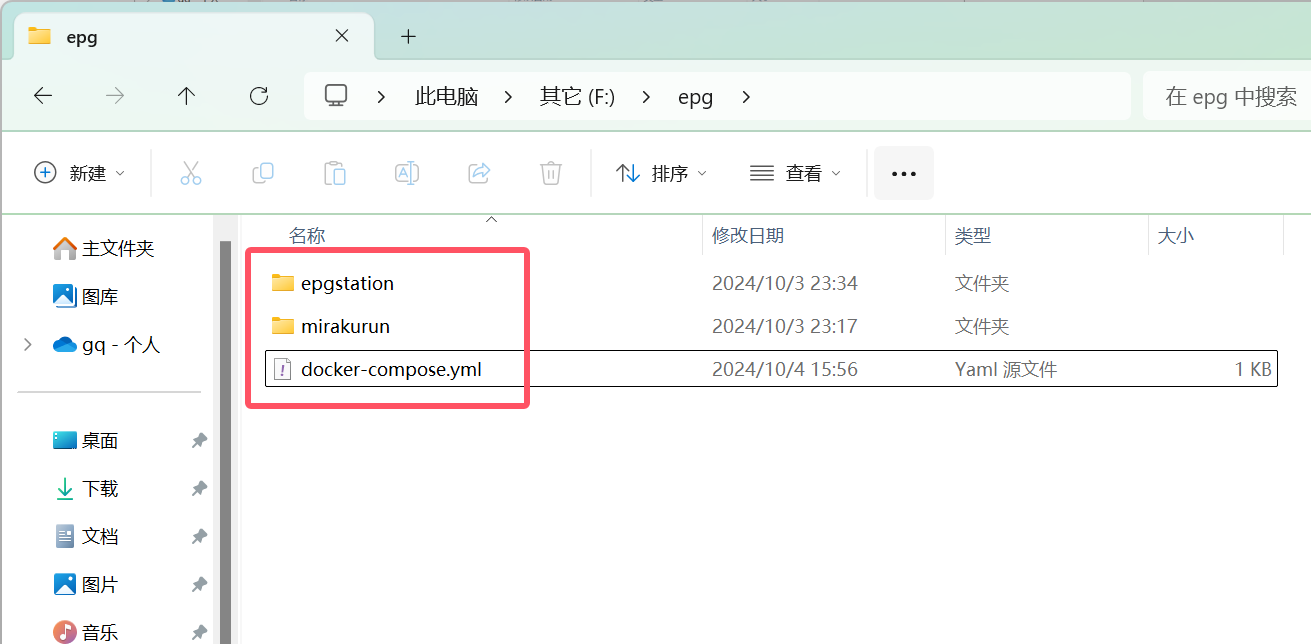Unpin 下载 using its pin icon
This screenshot has width=1311, height=644.
pyautogui.click(x=199, y=488)
